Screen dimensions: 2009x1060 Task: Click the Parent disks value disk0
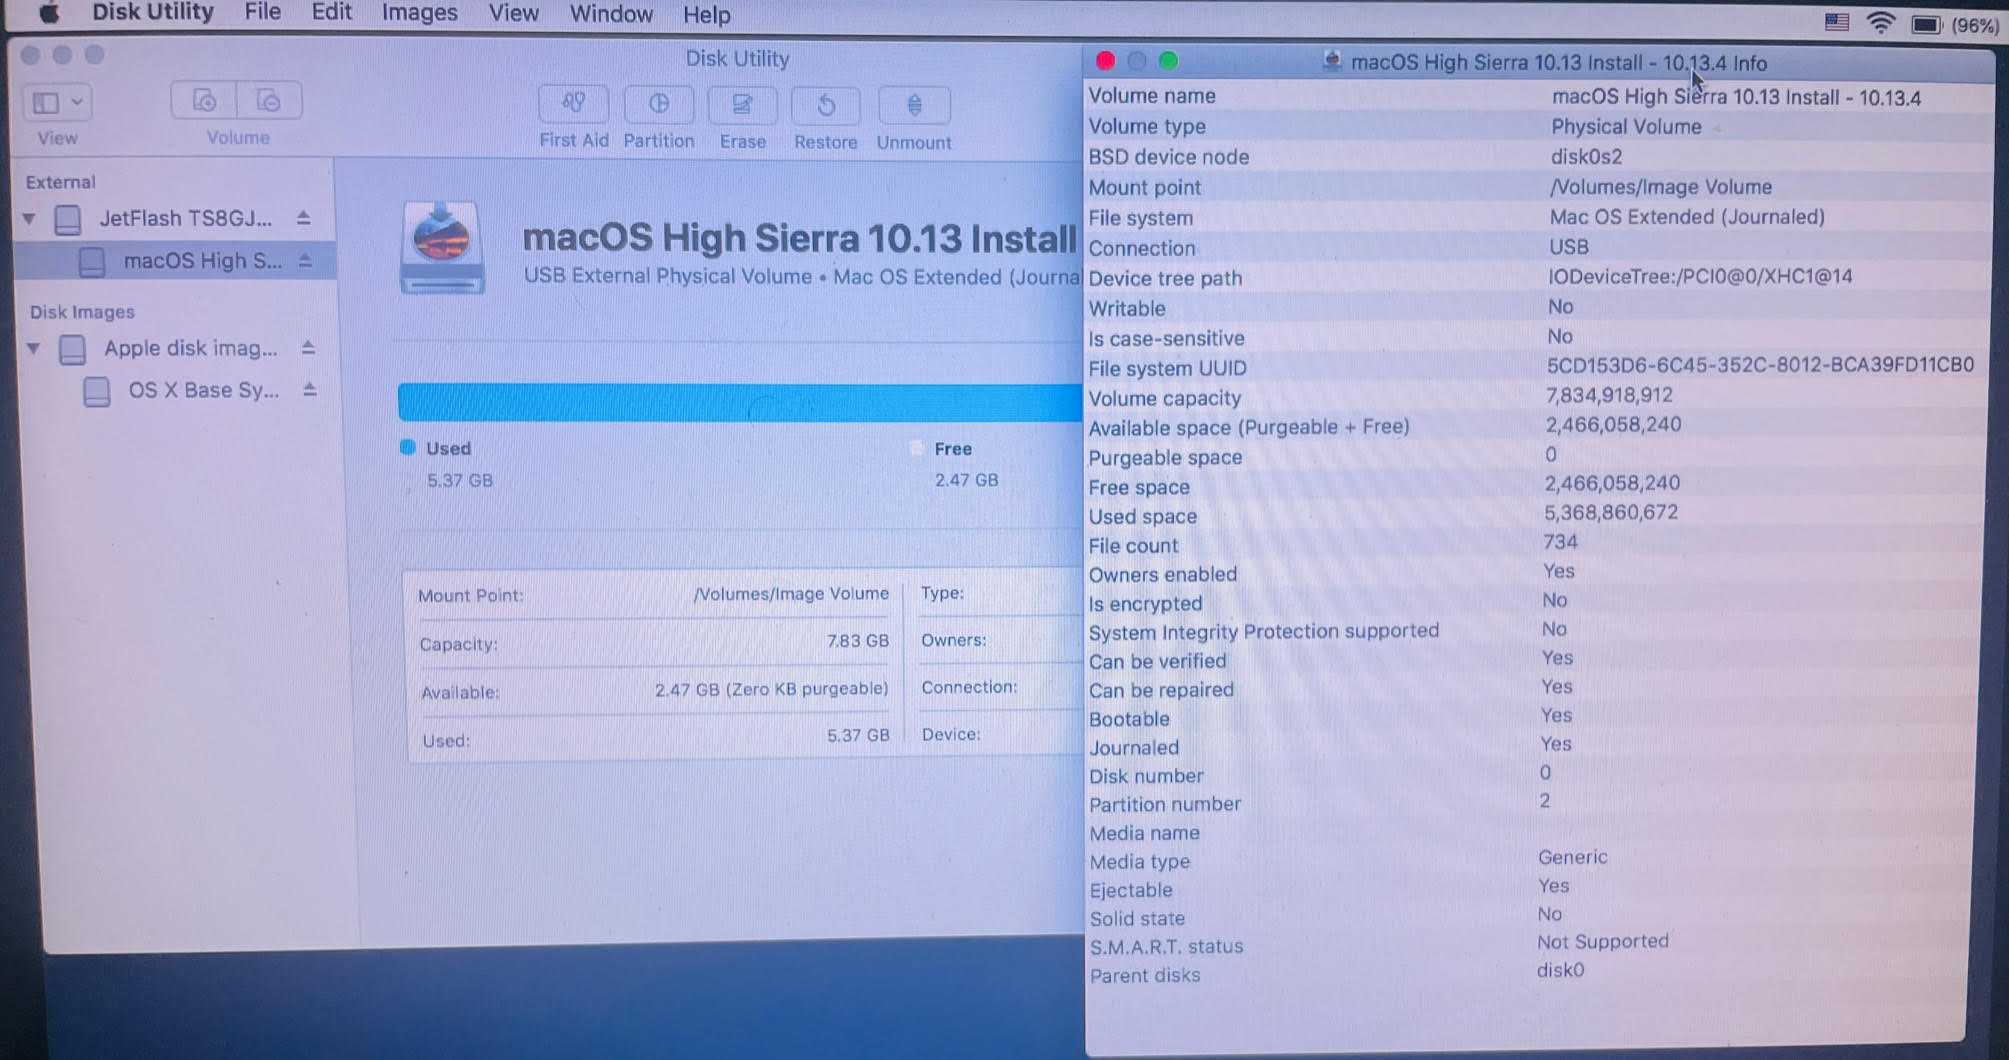click(x=1561, y=970)
